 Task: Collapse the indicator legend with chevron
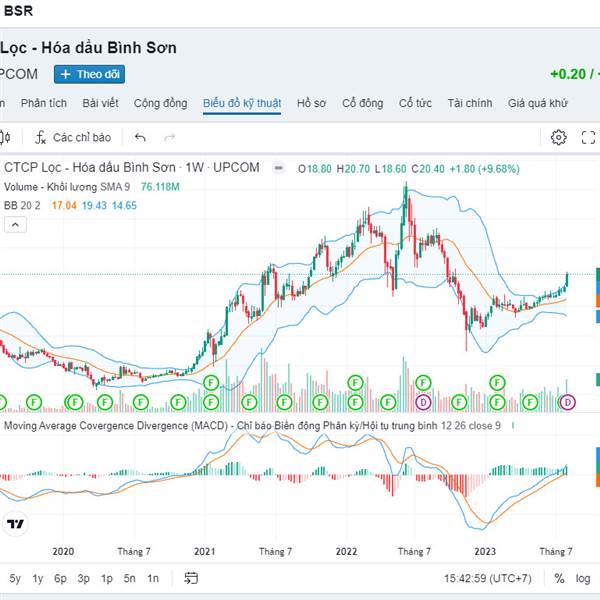click(x=15, y=225)
